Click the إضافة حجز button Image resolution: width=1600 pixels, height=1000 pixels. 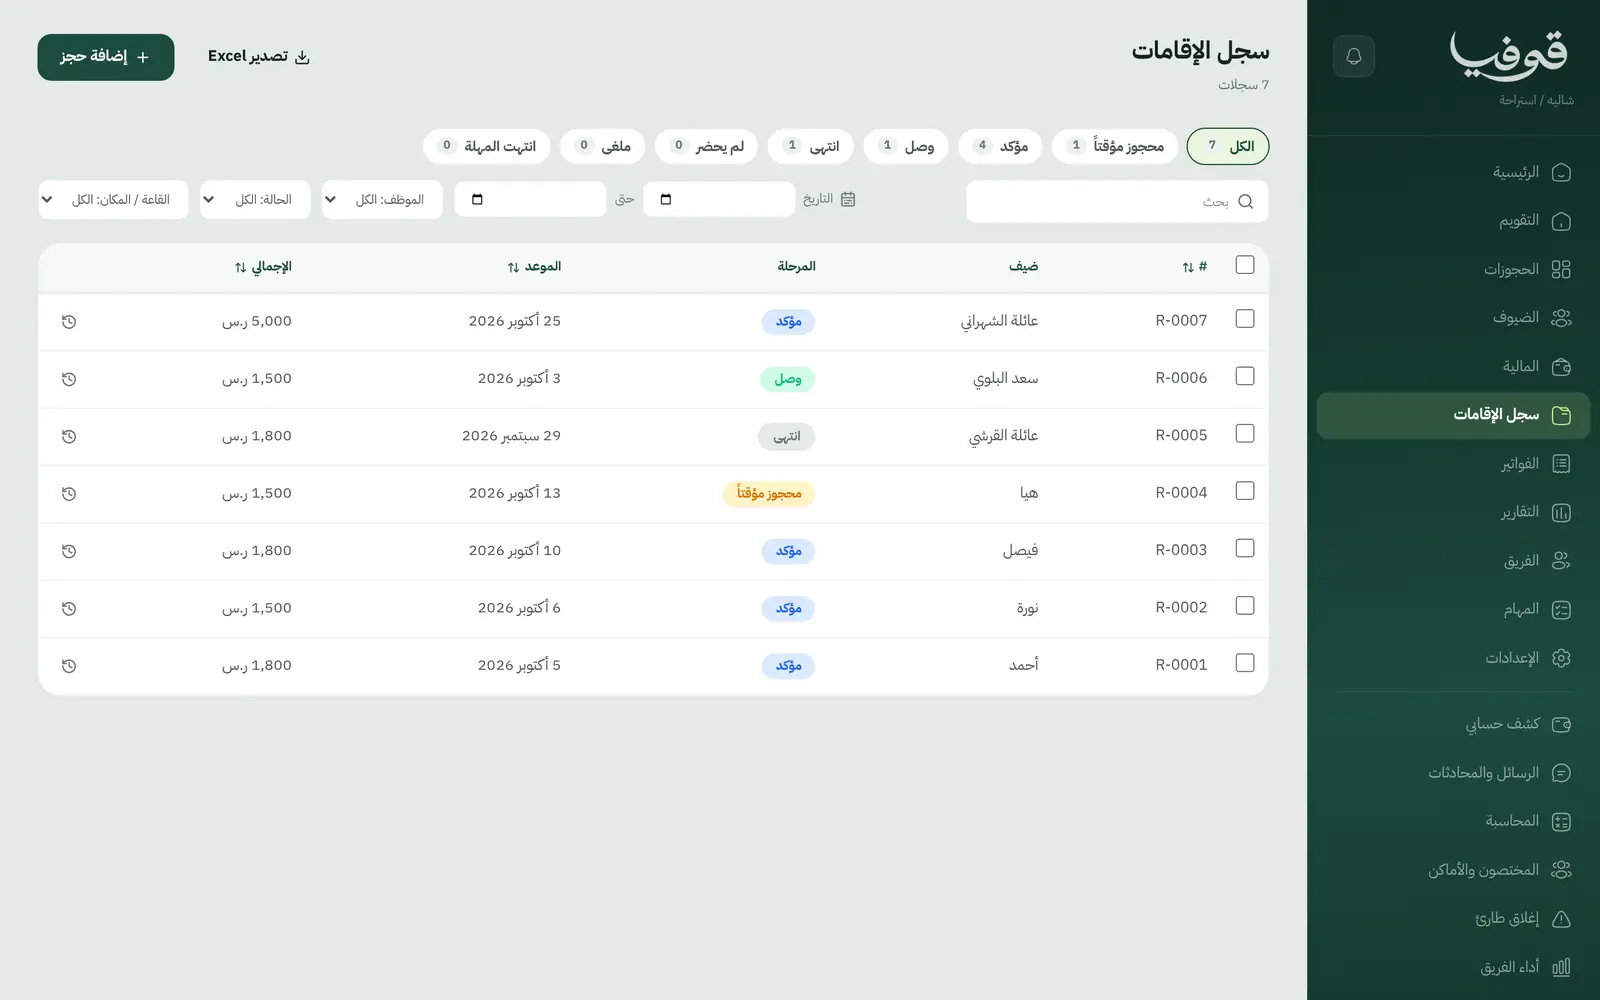(106, 57)
